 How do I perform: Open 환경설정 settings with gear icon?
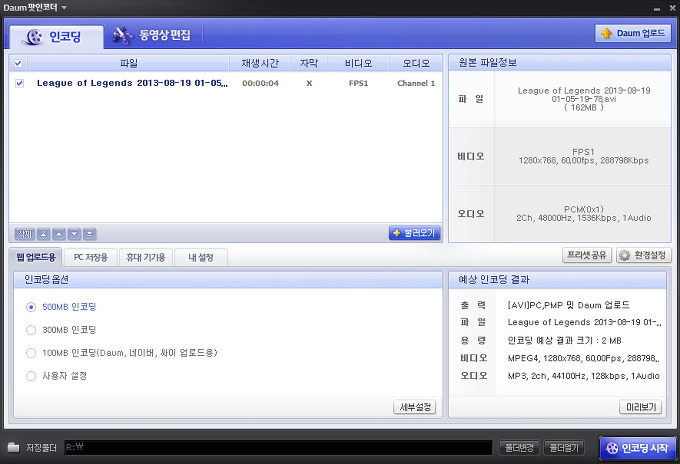click(x=644, y=255)
